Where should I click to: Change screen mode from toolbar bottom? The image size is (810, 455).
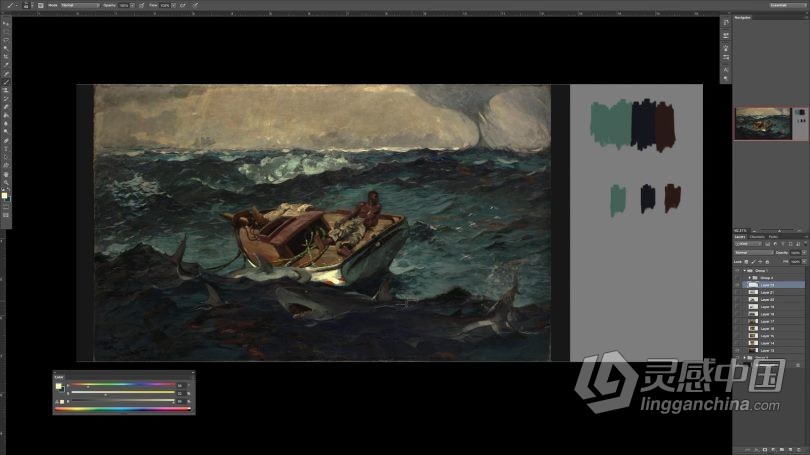[6, 215]
